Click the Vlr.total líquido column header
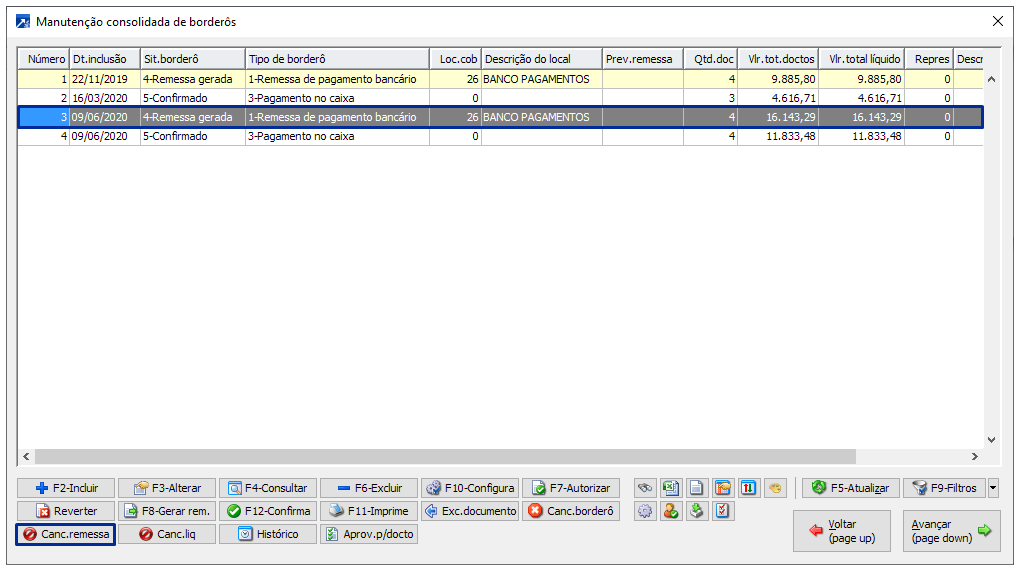Screen dimensions: 1021x571 point(861,59)
